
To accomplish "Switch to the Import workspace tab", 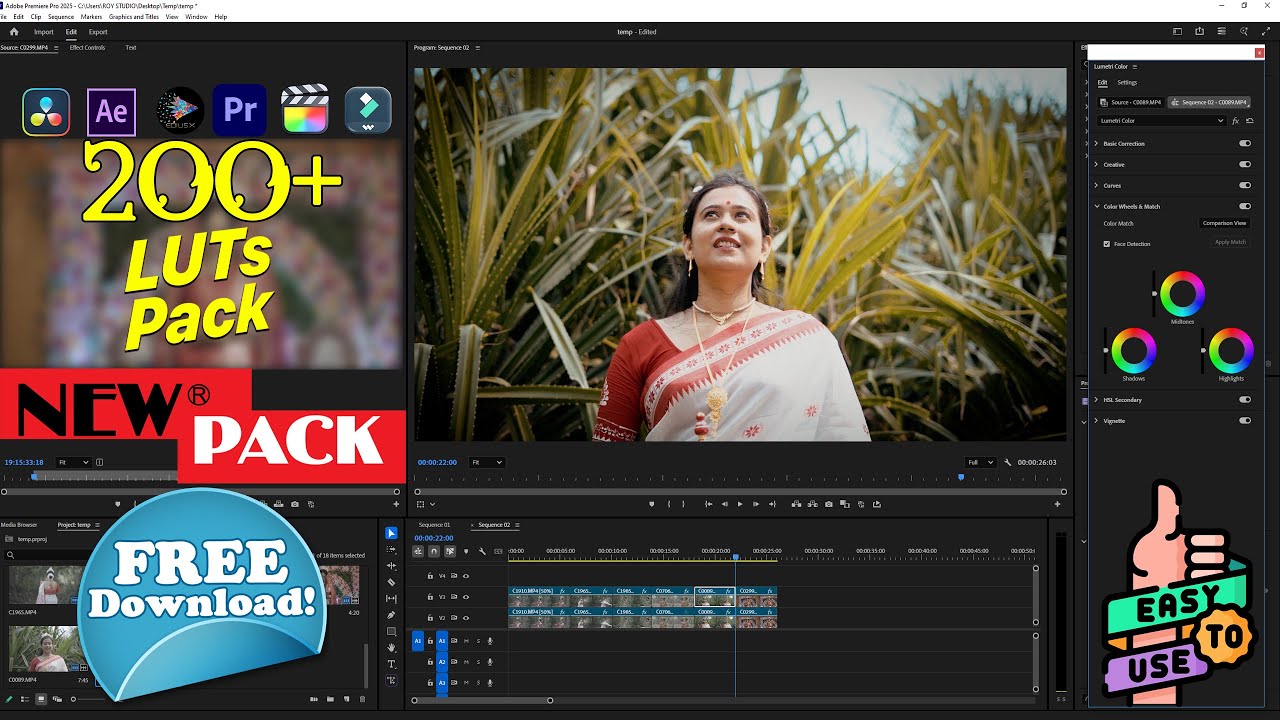I will [44, 32].
